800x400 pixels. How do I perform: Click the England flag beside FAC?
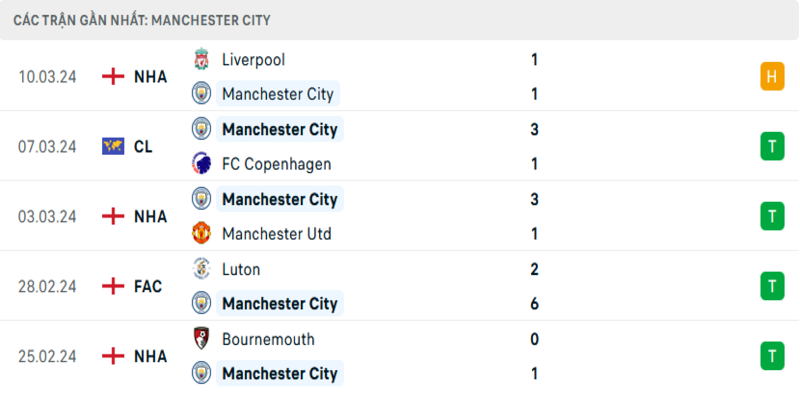click(x=113, y=286)
